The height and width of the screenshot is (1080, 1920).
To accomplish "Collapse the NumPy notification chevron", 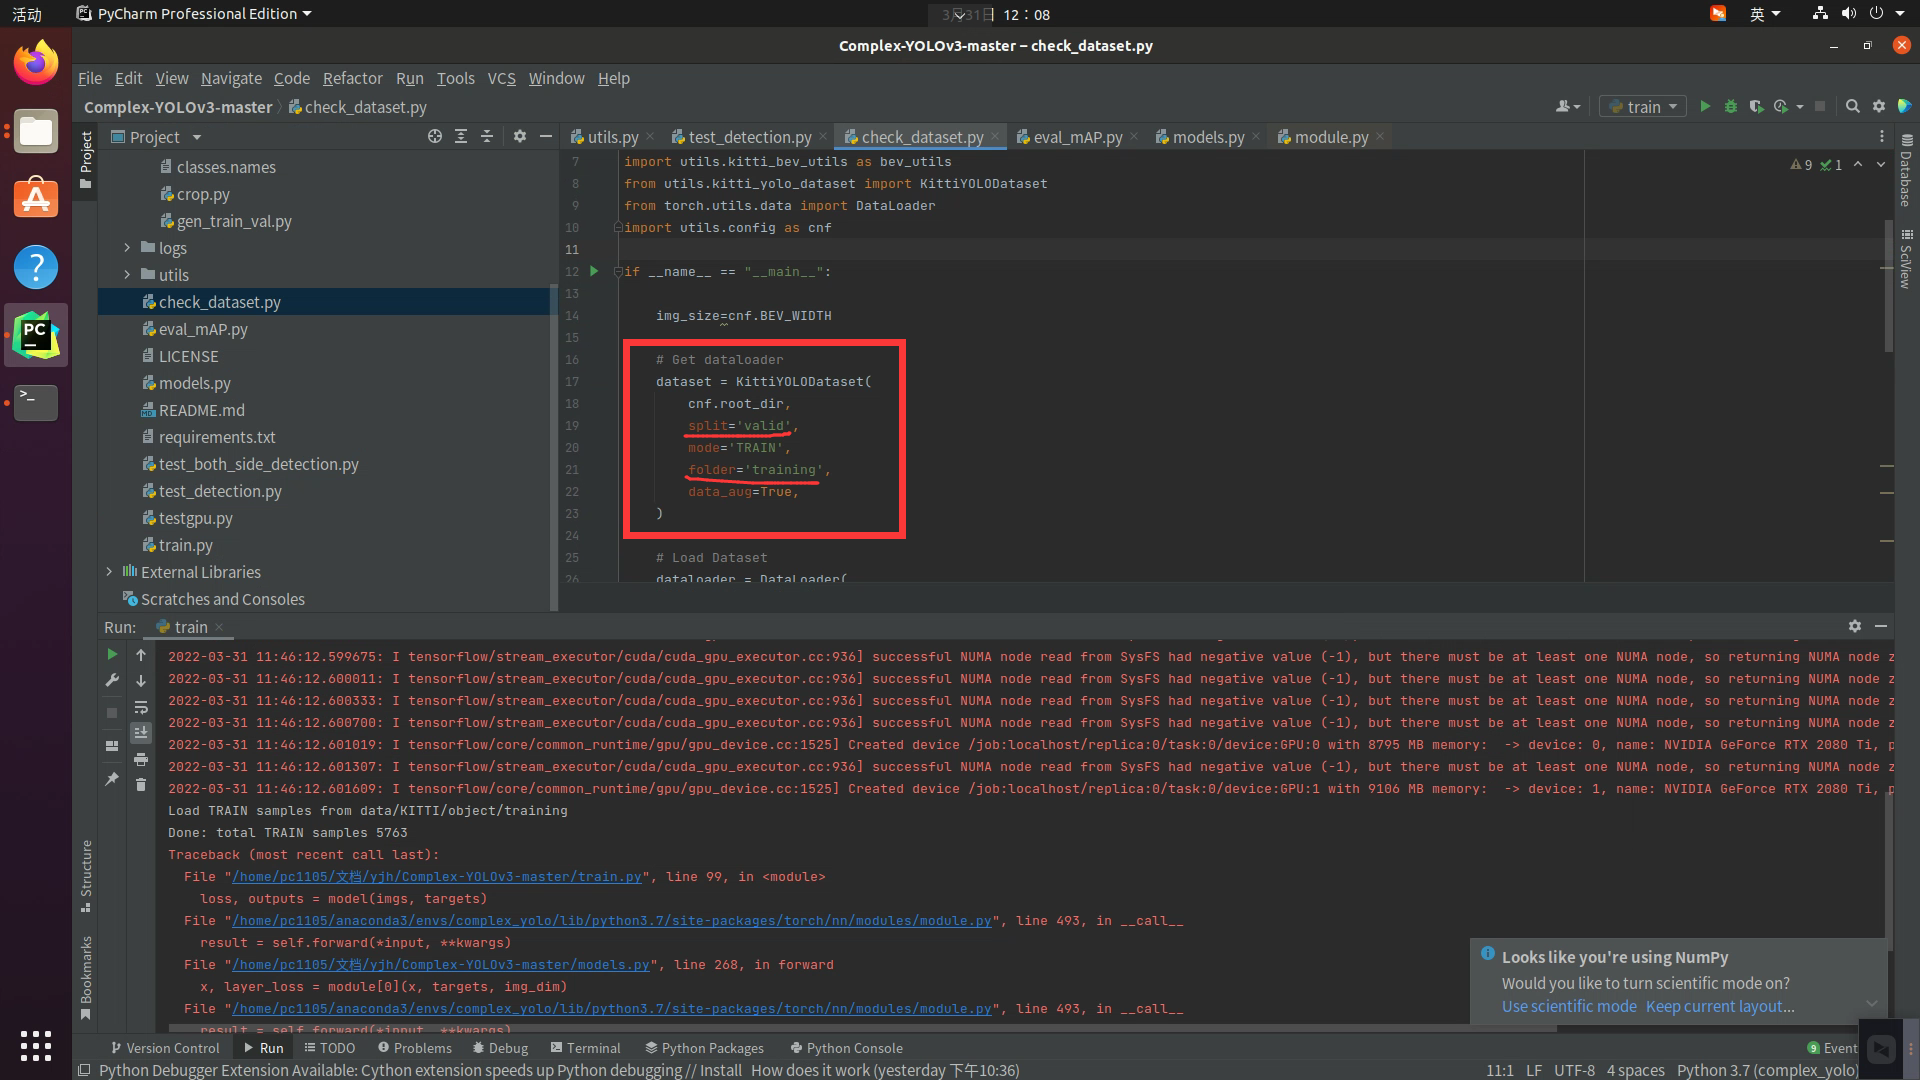I will click(1871, 1003).
